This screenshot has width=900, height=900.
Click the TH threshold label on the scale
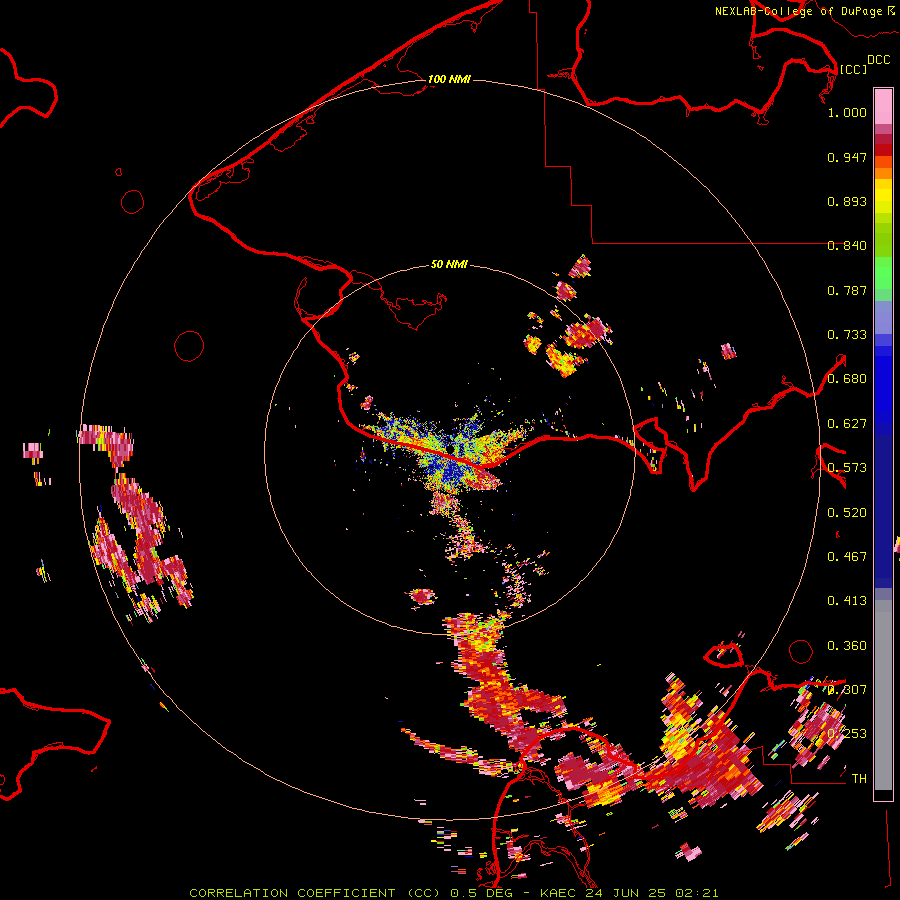[859, 779]
